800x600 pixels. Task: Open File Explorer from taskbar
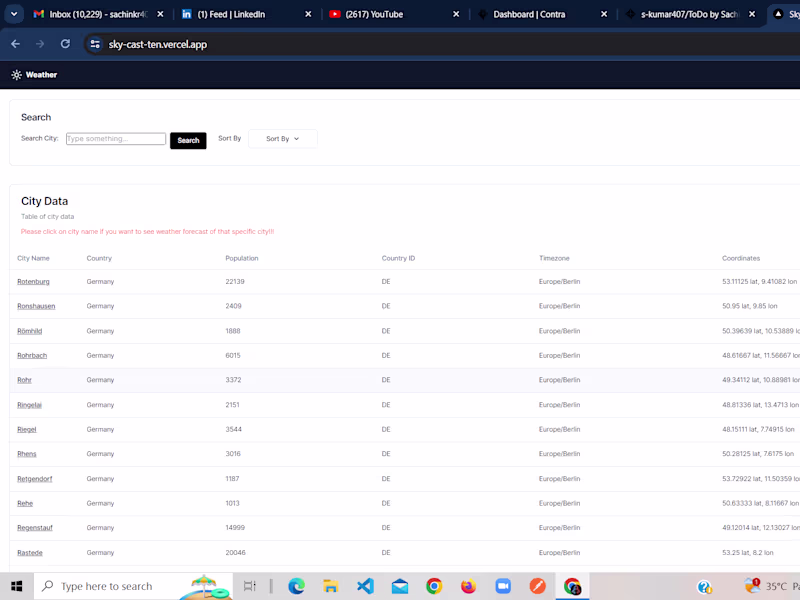[x=331, y=586]
